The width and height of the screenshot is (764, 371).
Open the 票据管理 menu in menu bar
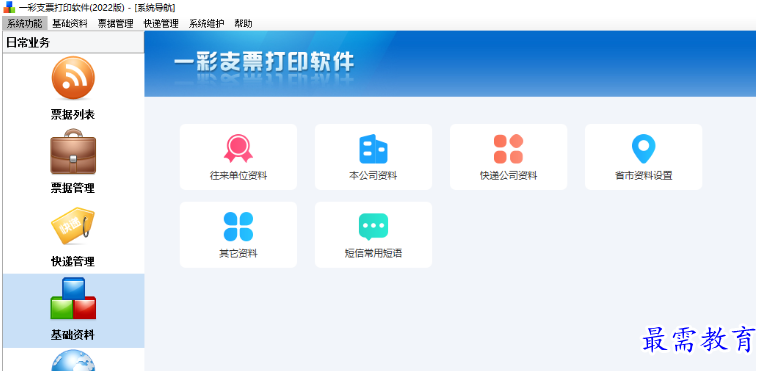tap(115, 23)
